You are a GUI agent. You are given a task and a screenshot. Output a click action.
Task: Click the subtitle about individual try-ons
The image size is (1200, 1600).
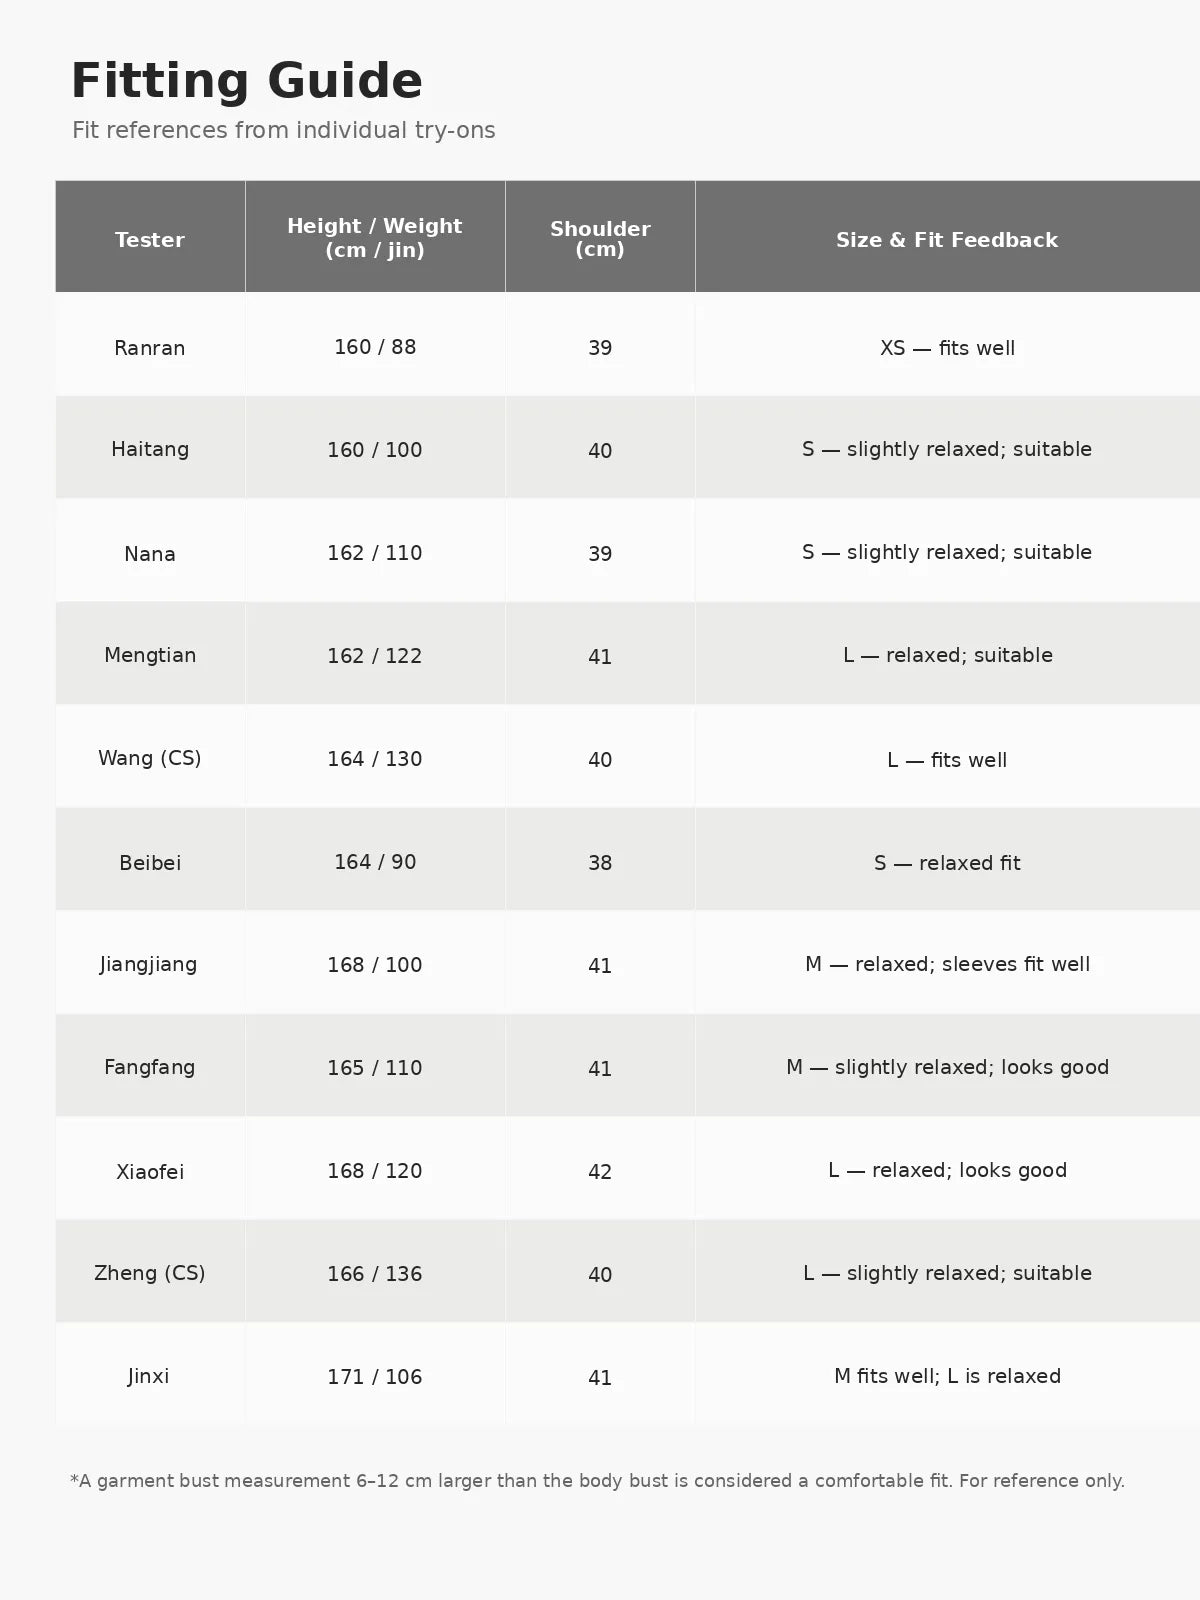(x=284, y=131)
